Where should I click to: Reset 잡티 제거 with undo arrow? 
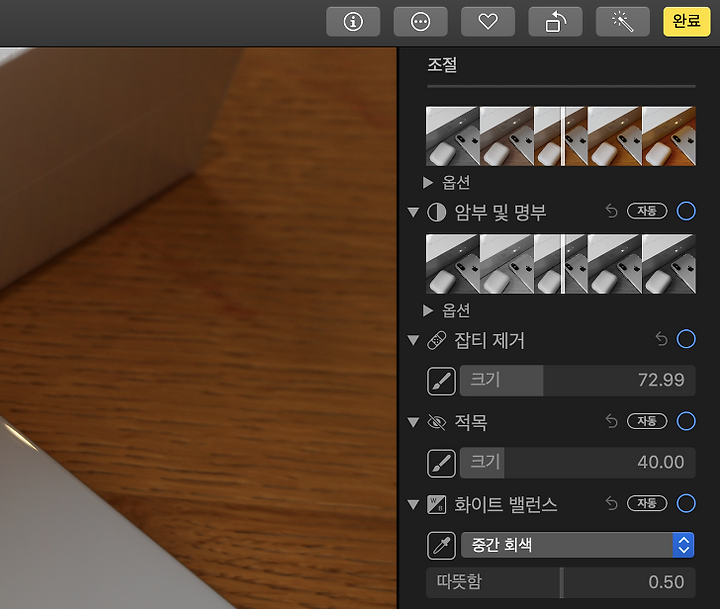[661, 339]
